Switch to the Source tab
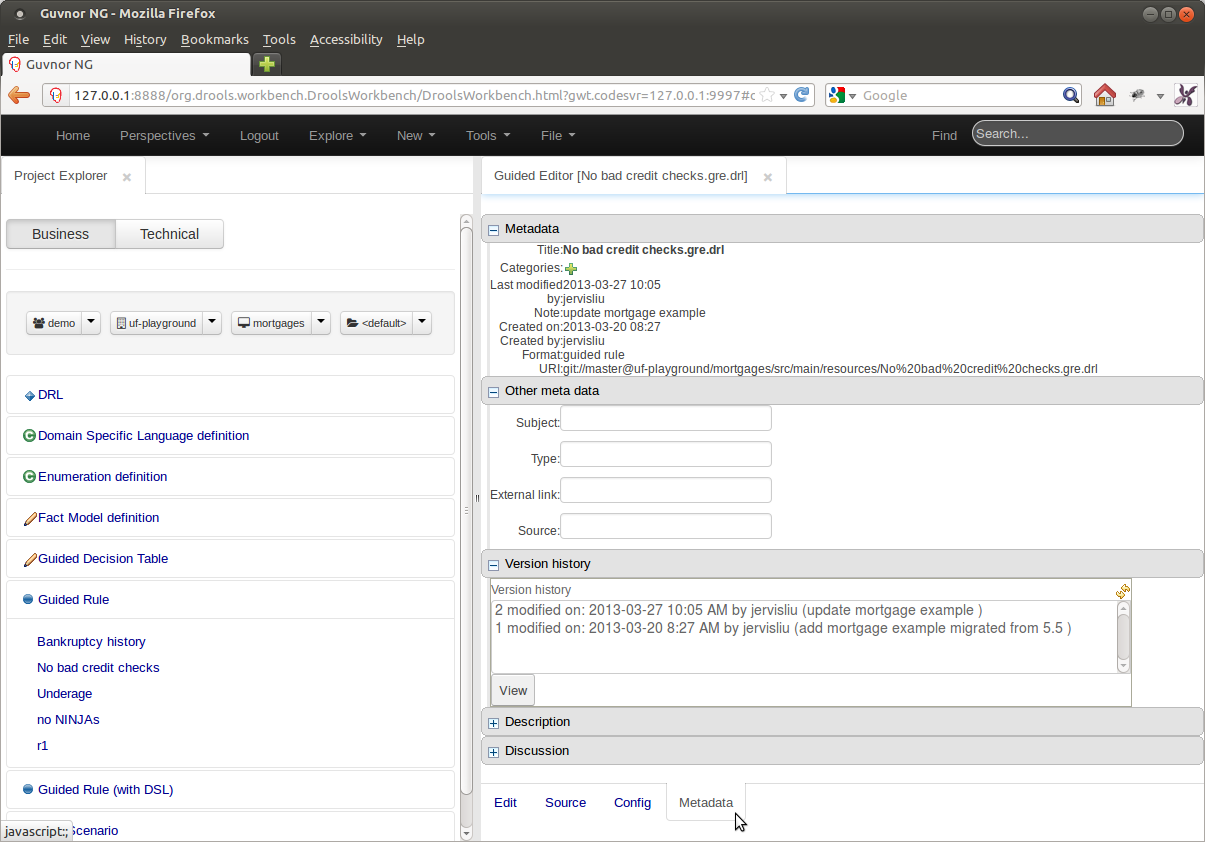 (x=565, y=803)
